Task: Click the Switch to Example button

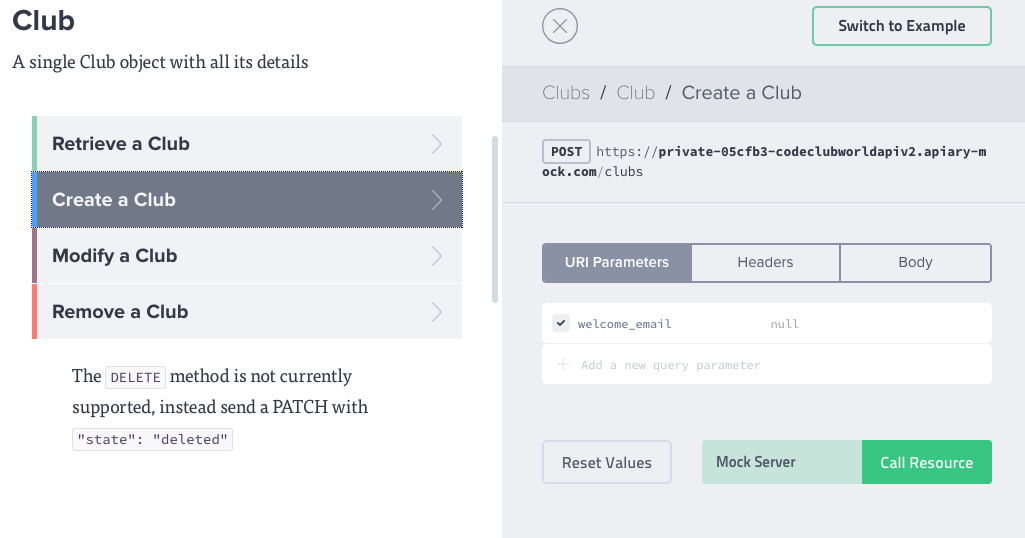Action: pyautogui.click(x=901, y=27)
